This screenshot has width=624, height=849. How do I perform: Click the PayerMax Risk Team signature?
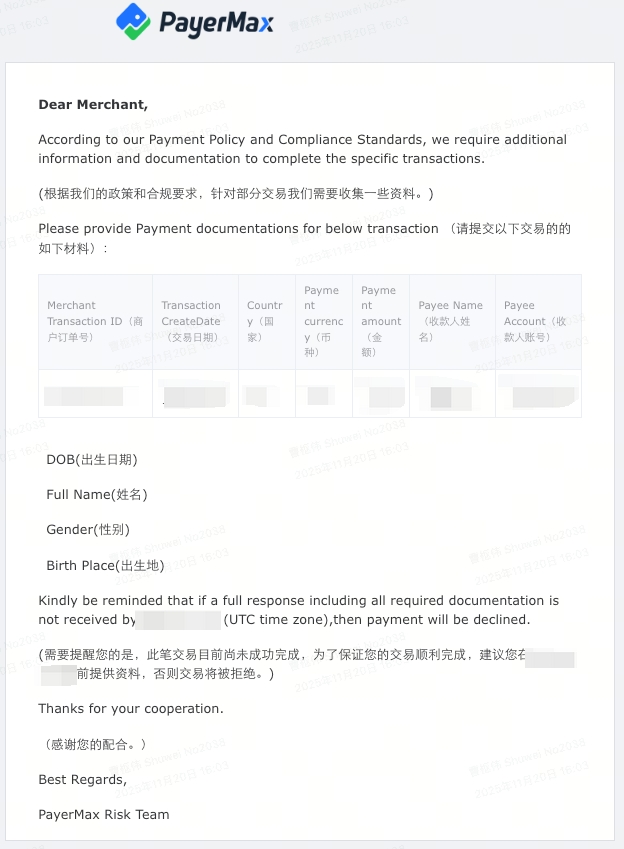click(x=104, y=814)
